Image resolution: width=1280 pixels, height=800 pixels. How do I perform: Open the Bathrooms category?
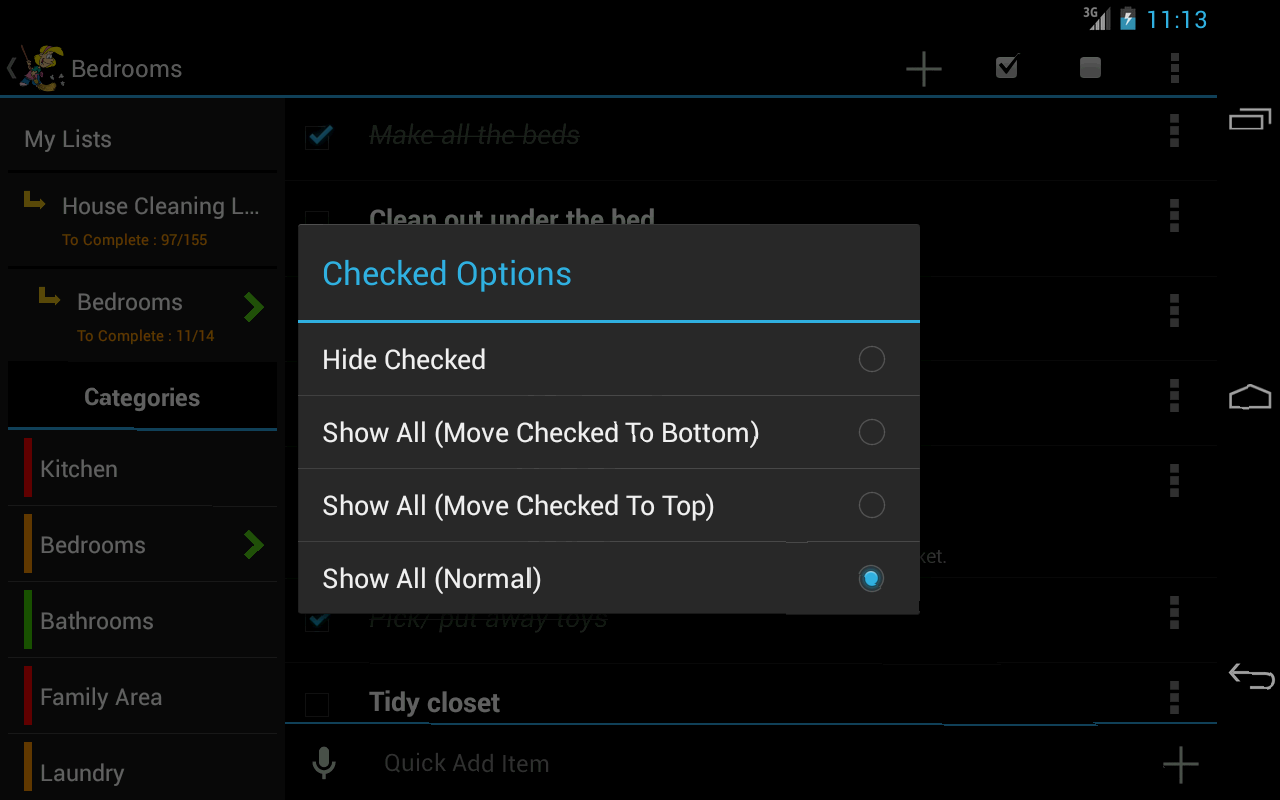click(x=142, y=621)
